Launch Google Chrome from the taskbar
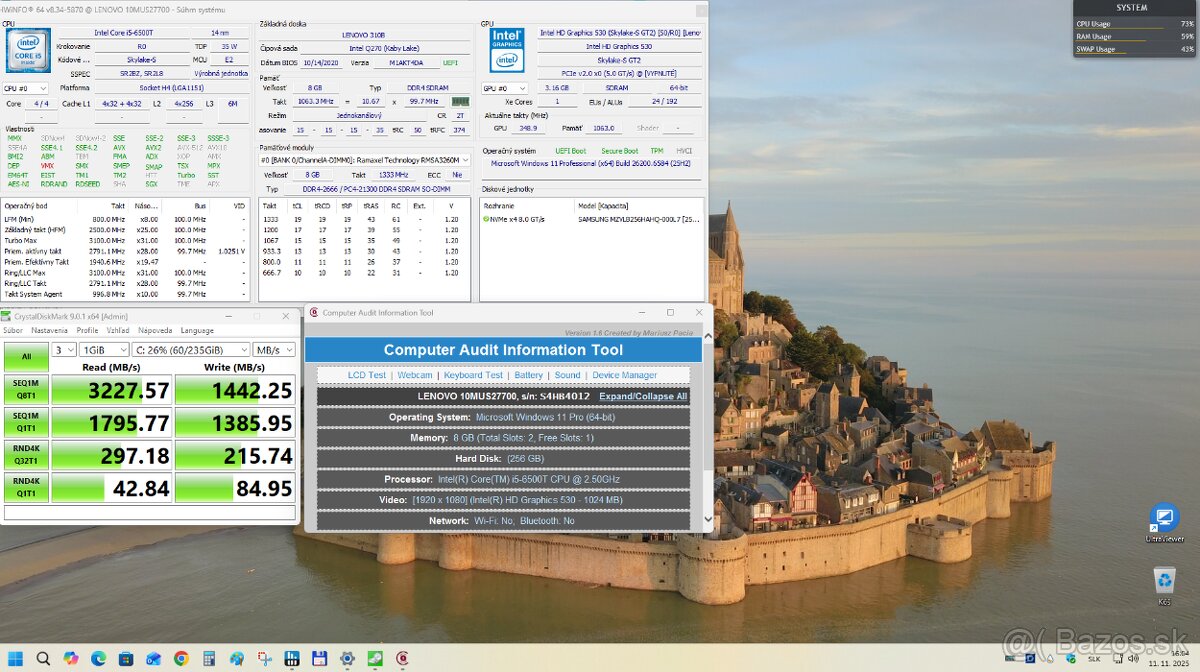The image size is (1200, 672). 181,658
